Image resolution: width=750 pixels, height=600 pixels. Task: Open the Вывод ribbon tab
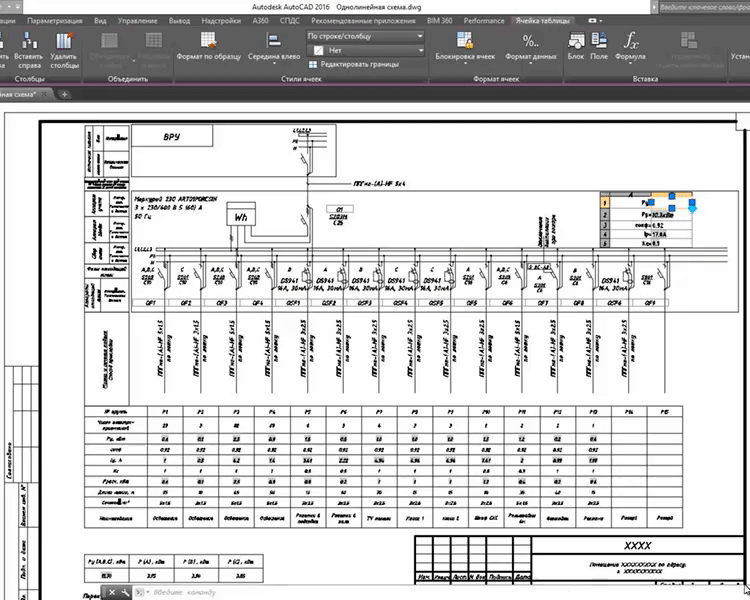click(179, 21)
